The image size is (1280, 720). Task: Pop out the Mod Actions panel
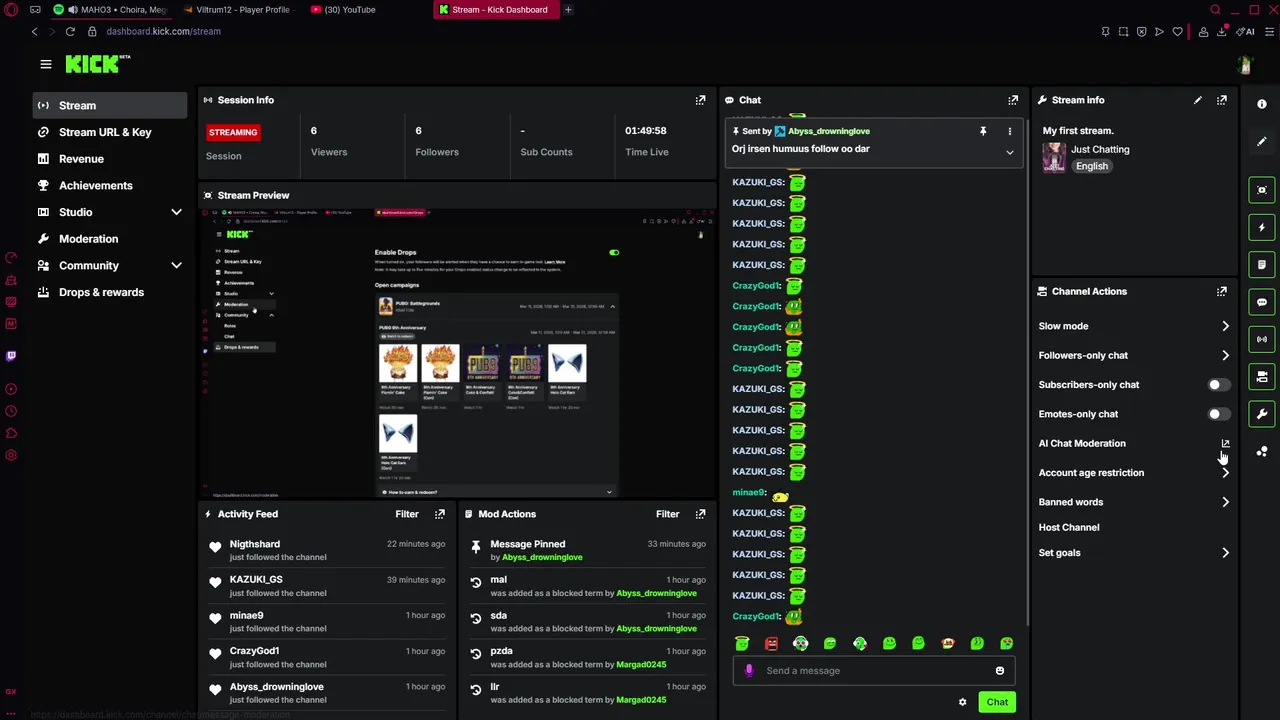pos(700,514)
